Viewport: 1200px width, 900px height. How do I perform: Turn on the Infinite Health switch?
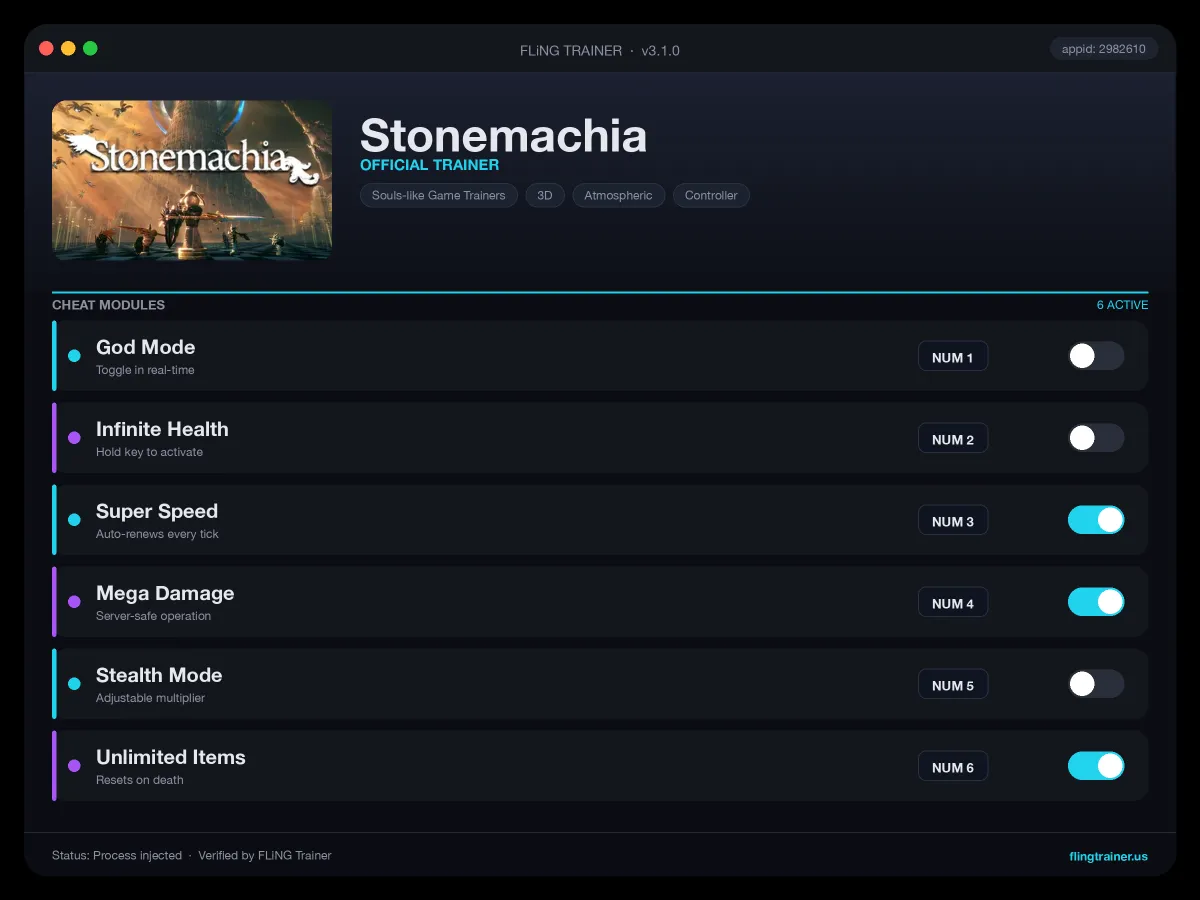(x=1096, y=438)
